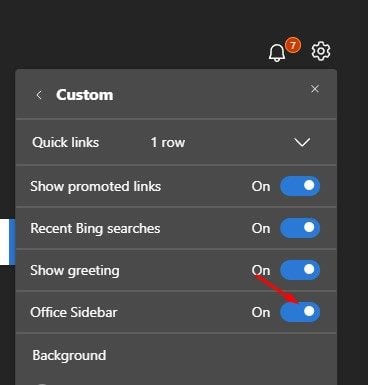
Task: Disable the Recent Bing searches switch
Action: coord(300,228)
